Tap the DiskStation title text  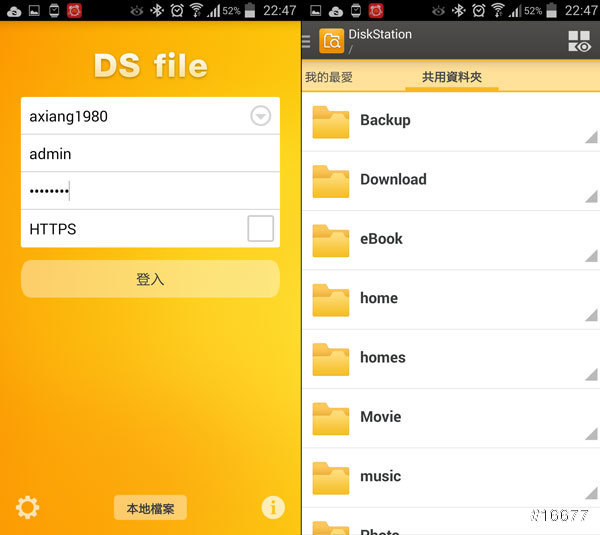coord(380,34)
